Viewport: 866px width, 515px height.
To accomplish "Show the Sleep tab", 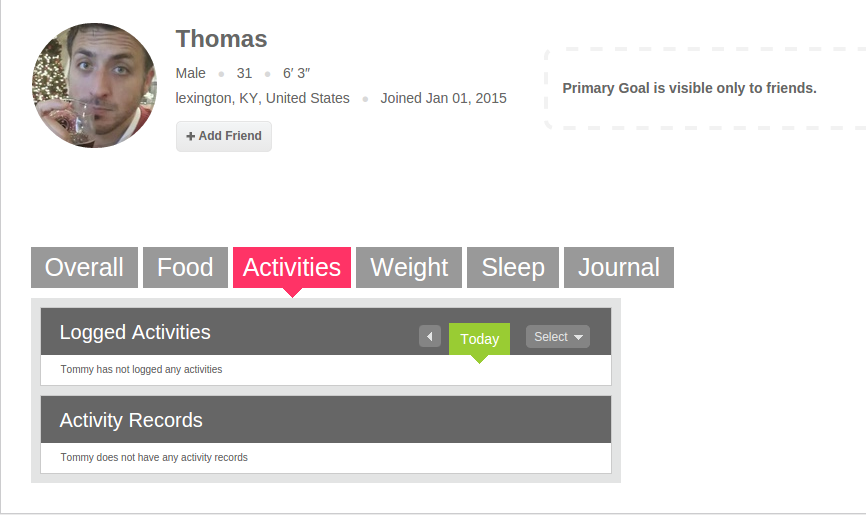I will 513,267.
